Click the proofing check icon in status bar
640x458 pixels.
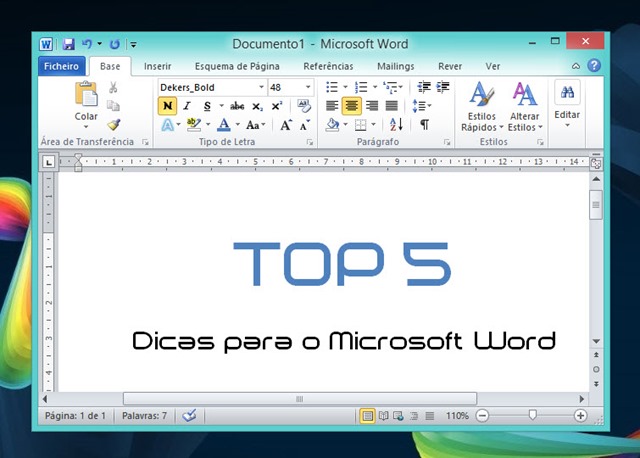pos(189,416)
